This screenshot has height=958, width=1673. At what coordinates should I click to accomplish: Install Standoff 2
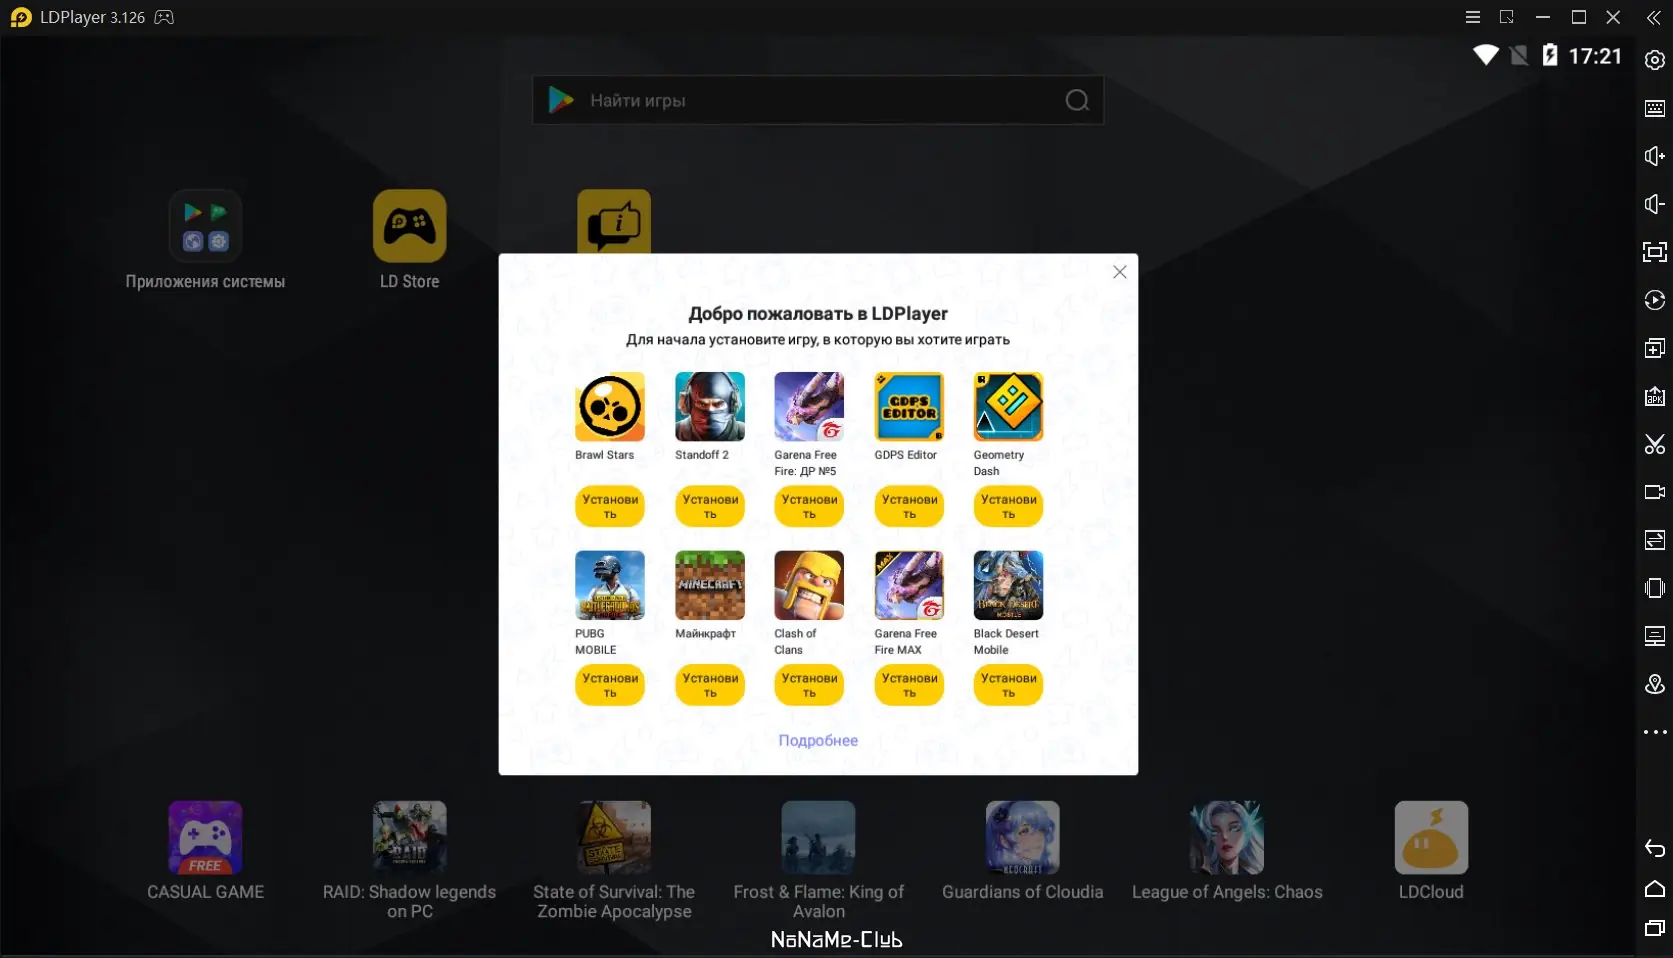click(710, 506)
